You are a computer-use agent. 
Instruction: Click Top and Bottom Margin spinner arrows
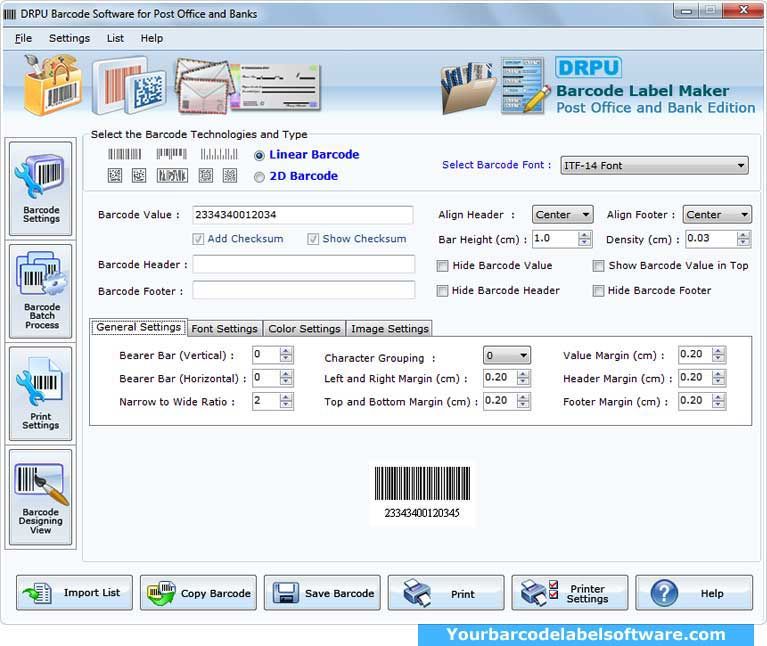click(523, 401)
